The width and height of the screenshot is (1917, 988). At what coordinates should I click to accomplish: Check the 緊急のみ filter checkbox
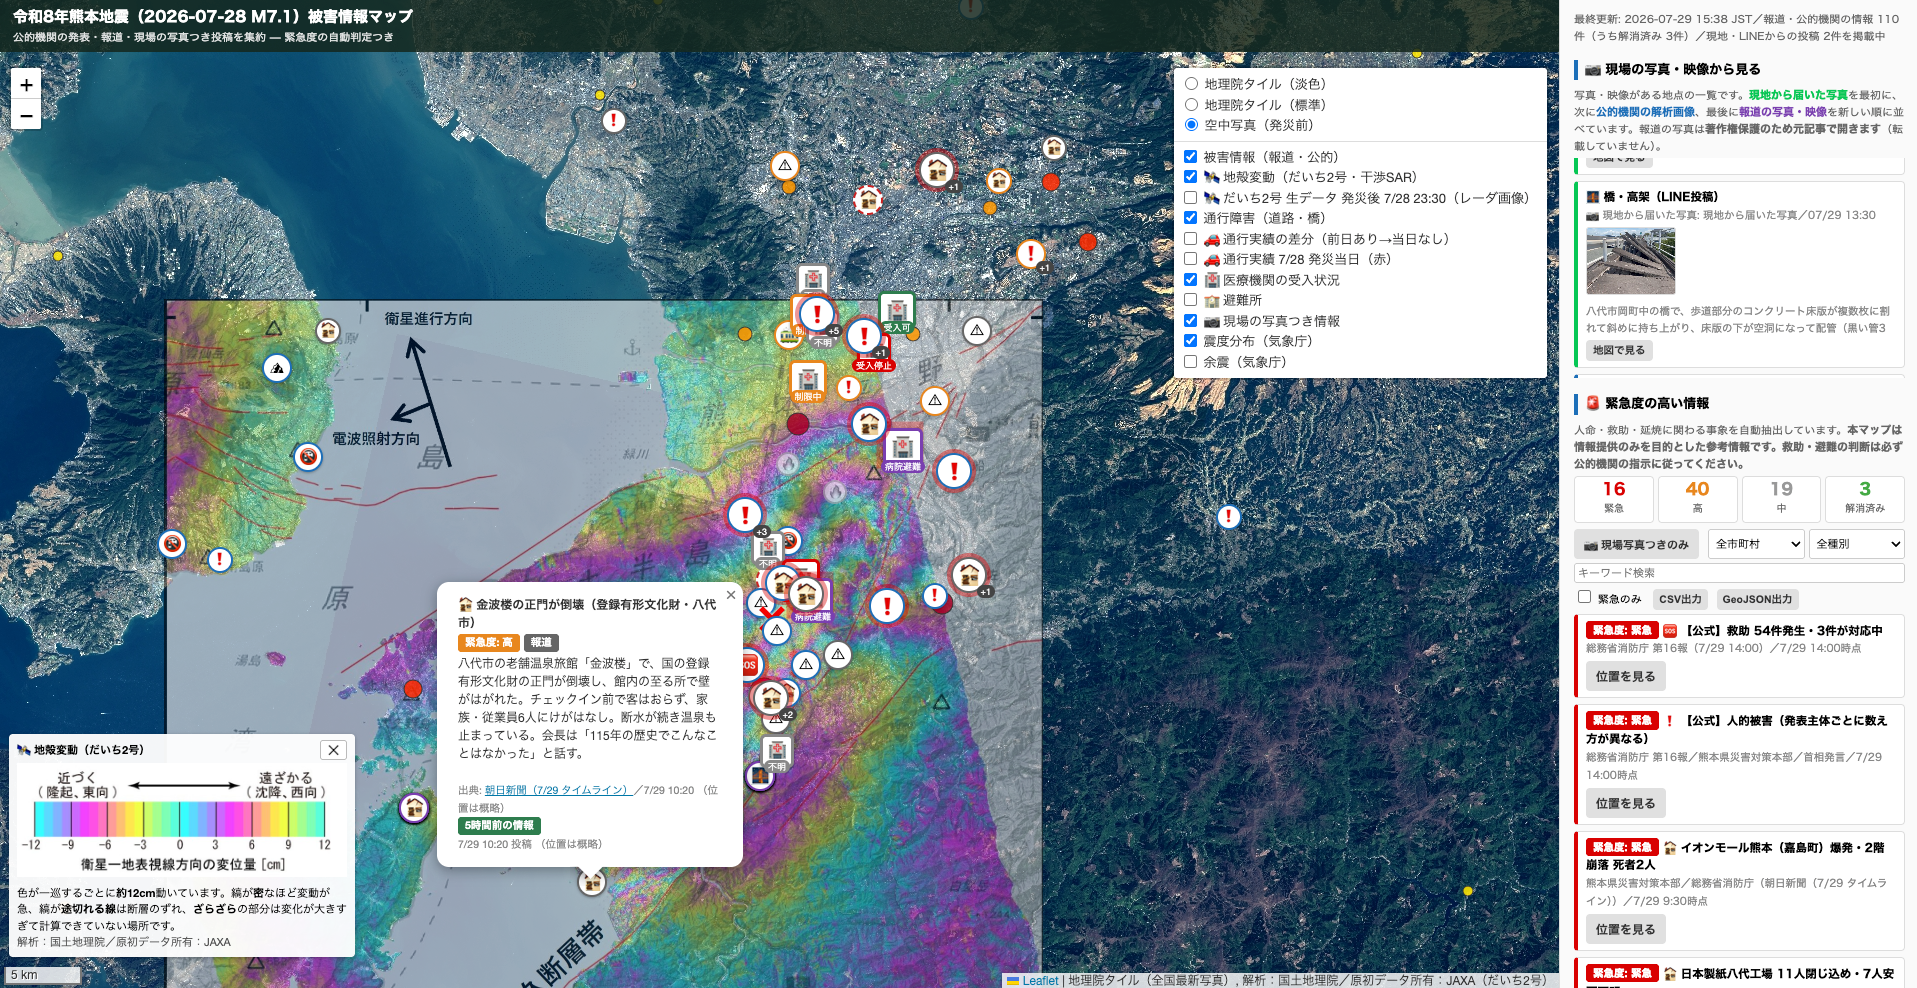[1584, 597]
